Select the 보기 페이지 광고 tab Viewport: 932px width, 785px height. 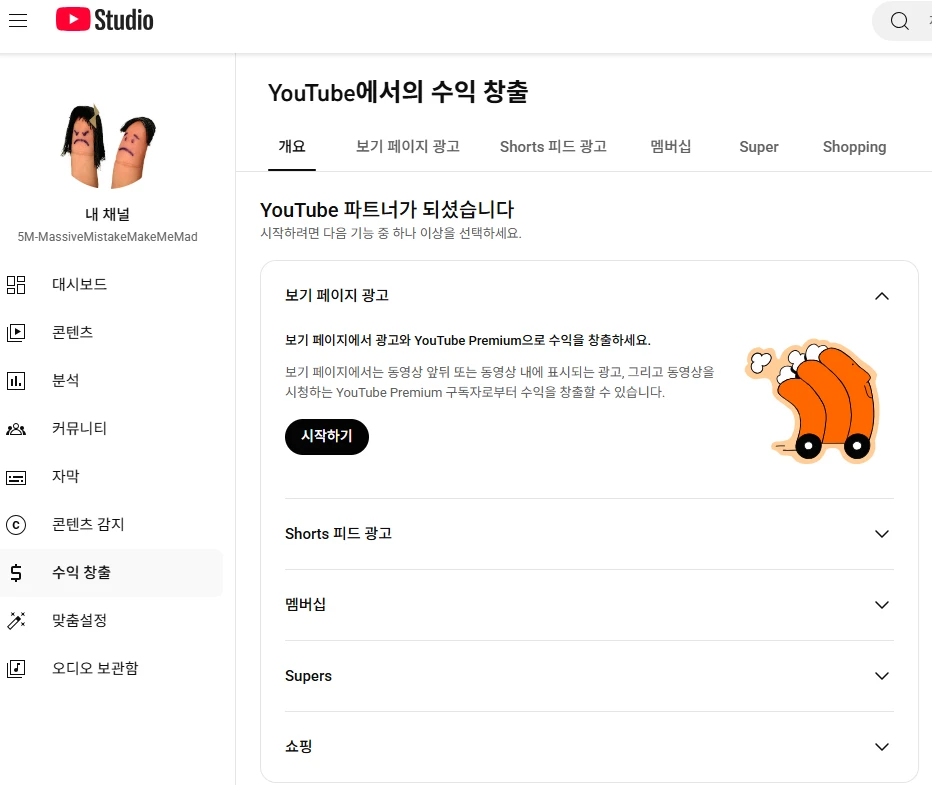(x=406, y=147)
